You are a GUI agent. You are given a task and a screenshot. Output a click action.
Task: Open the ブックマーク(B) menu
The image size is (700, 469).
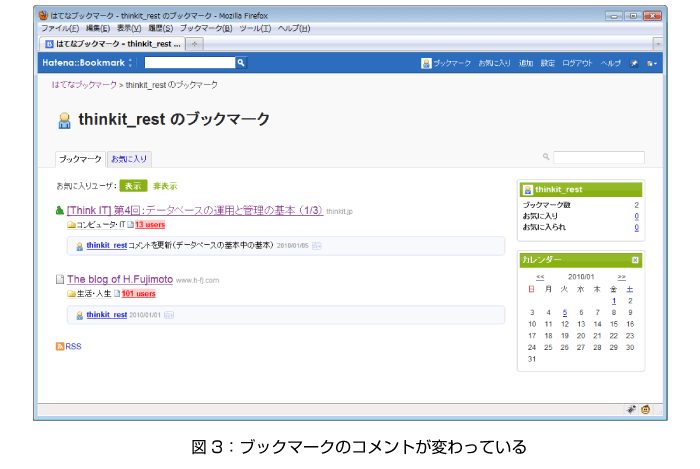click(x=206, y=29)
